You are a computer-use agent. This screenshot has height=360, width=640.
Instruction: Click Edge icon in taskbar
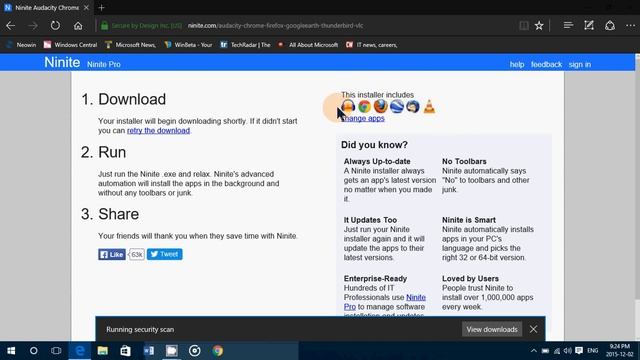click(x=80, y=351)
